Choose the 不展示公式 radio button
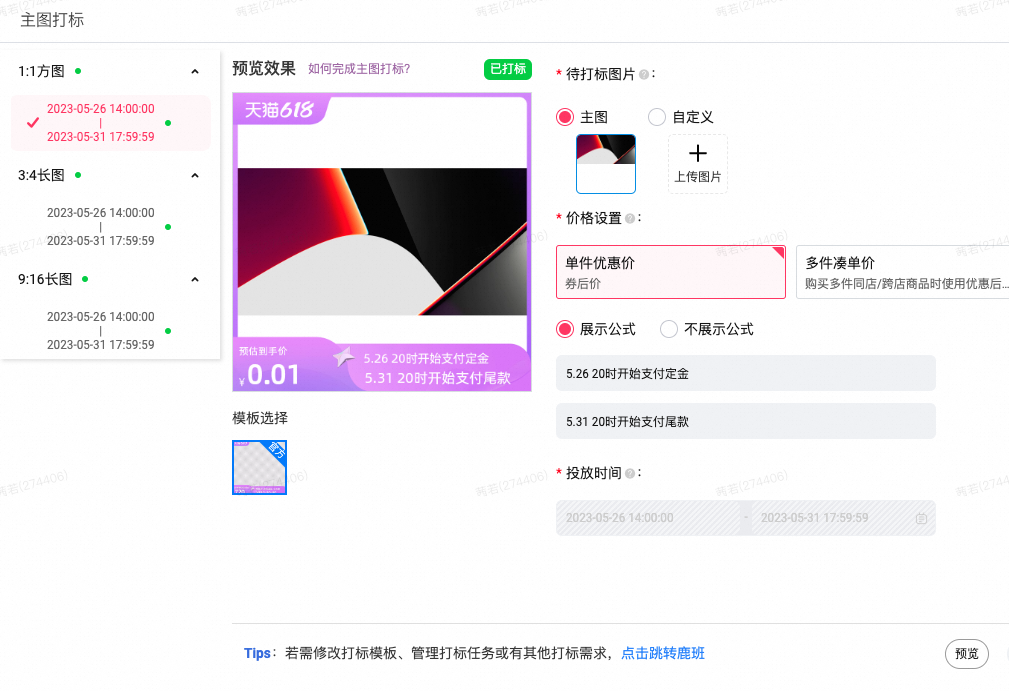This screenshot has height=691, width=1009. coord(669,329)
